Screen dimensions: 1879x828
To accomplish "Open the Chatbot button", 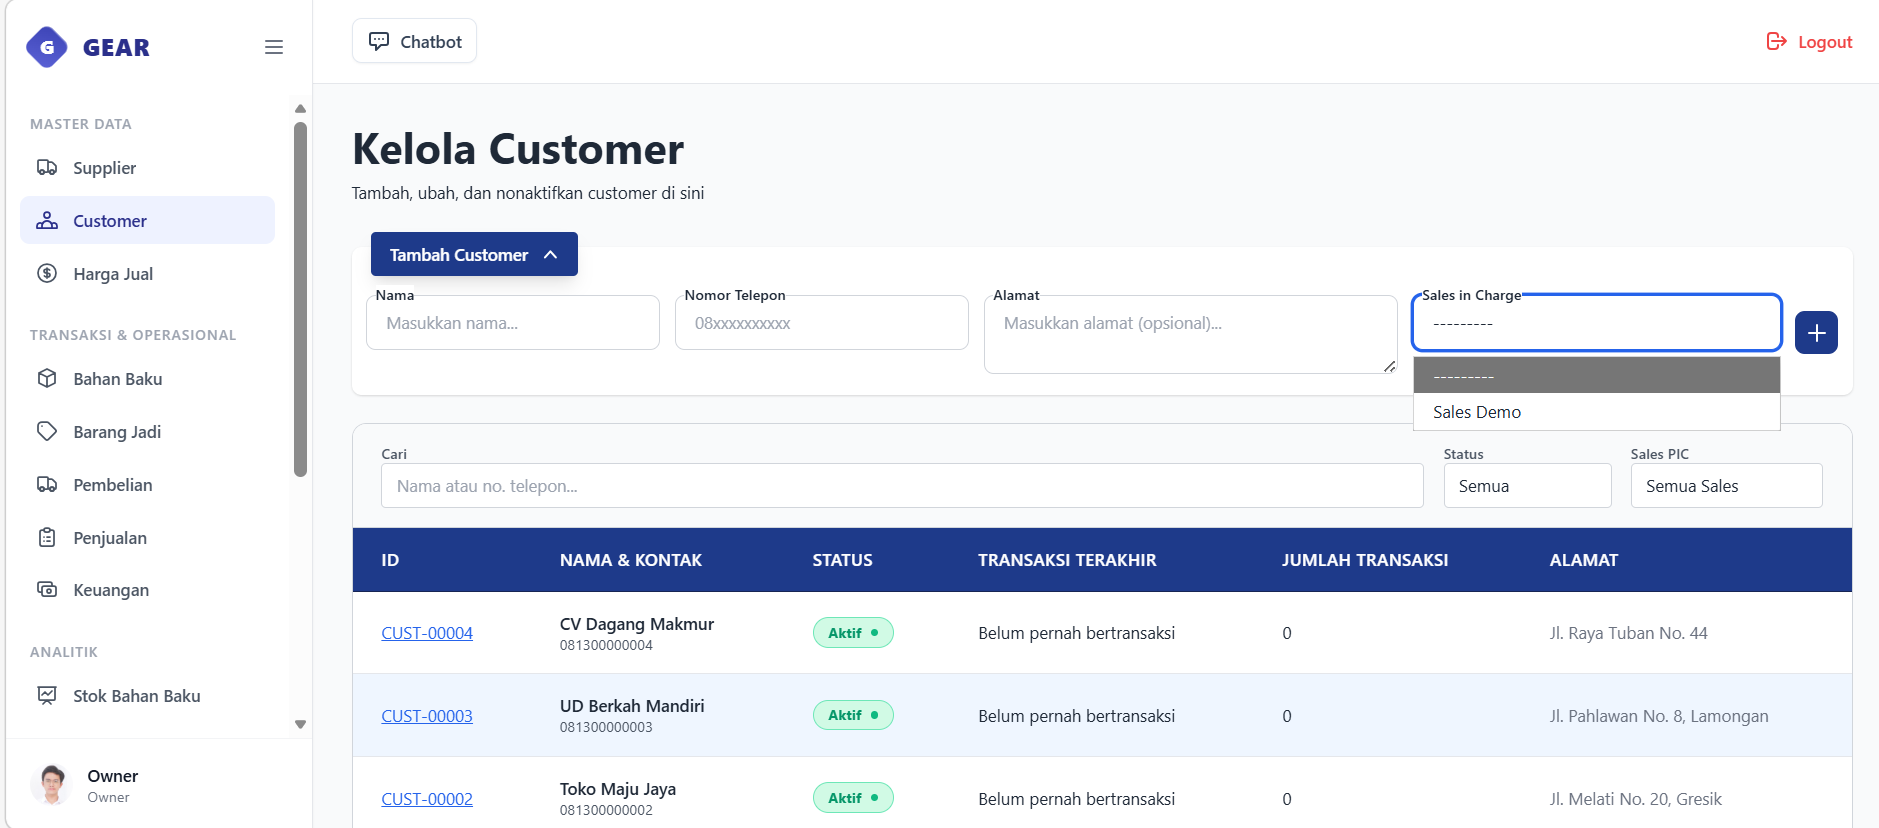I will click(x=414, y=41).
